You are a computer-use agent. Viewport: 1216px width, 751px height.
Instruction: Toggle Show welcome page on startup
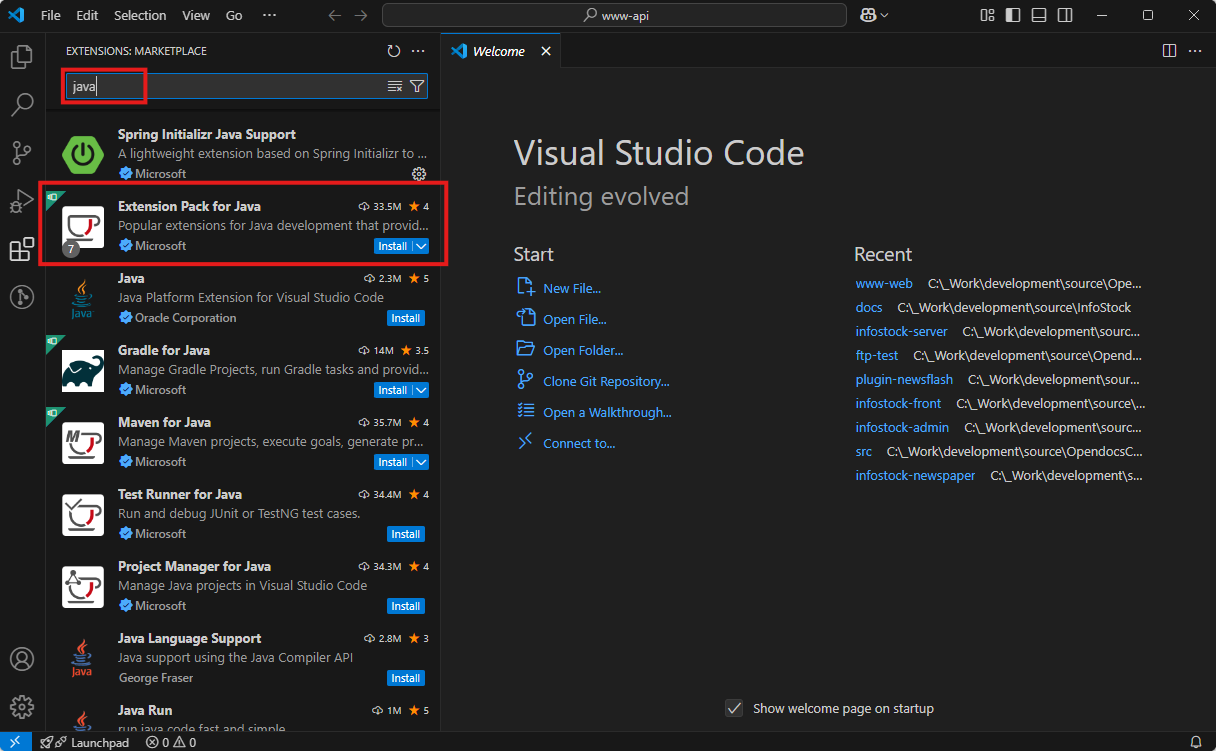[734, 708]
